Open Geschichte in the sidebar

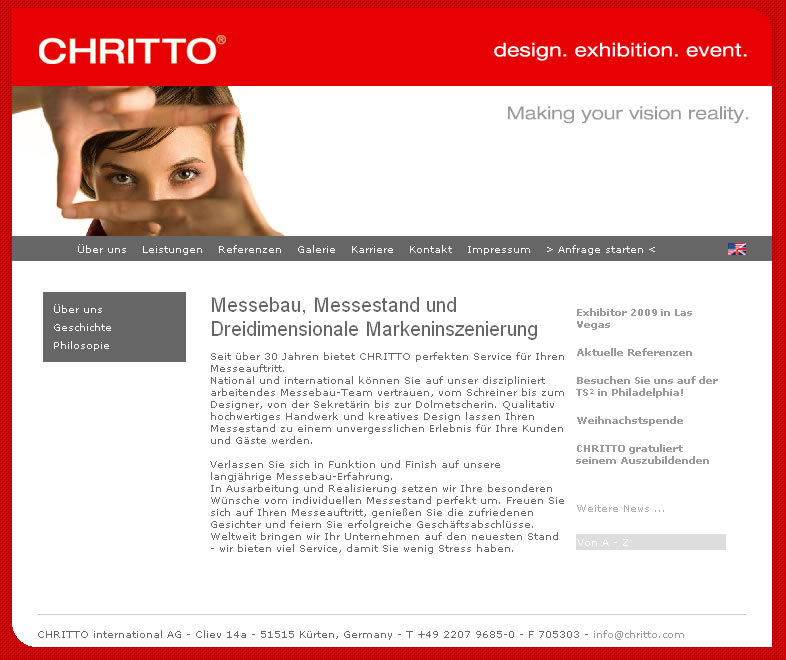82,327
